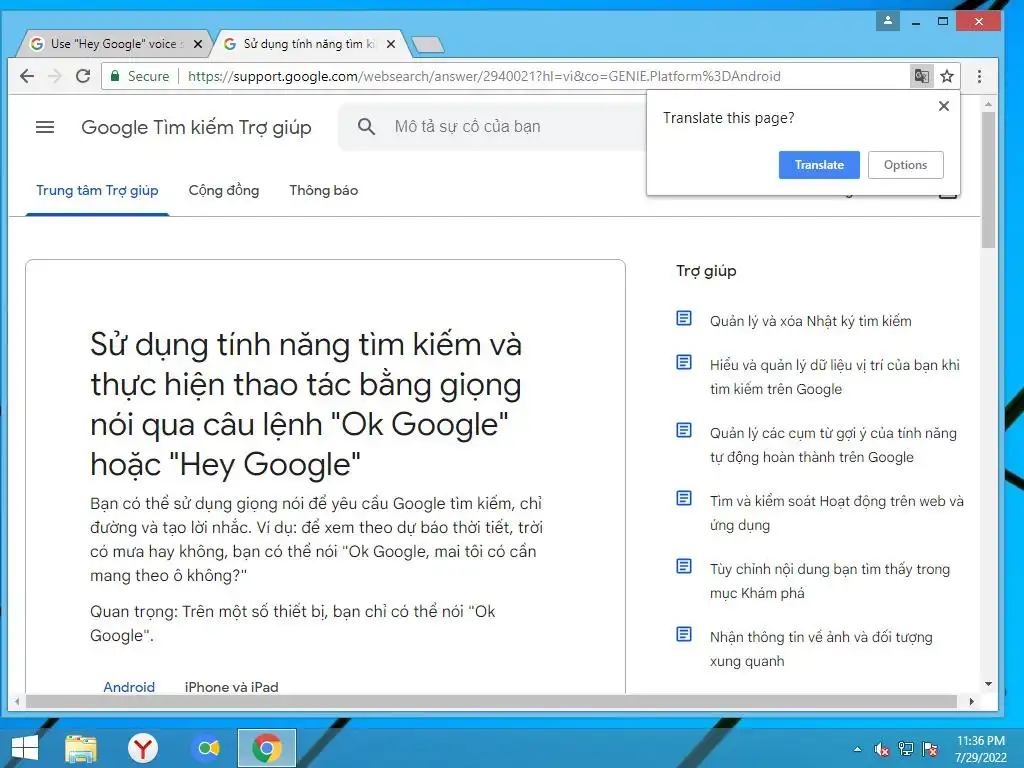Reload the current page
Screen dimensions: 1024x768
pos(83,76)
